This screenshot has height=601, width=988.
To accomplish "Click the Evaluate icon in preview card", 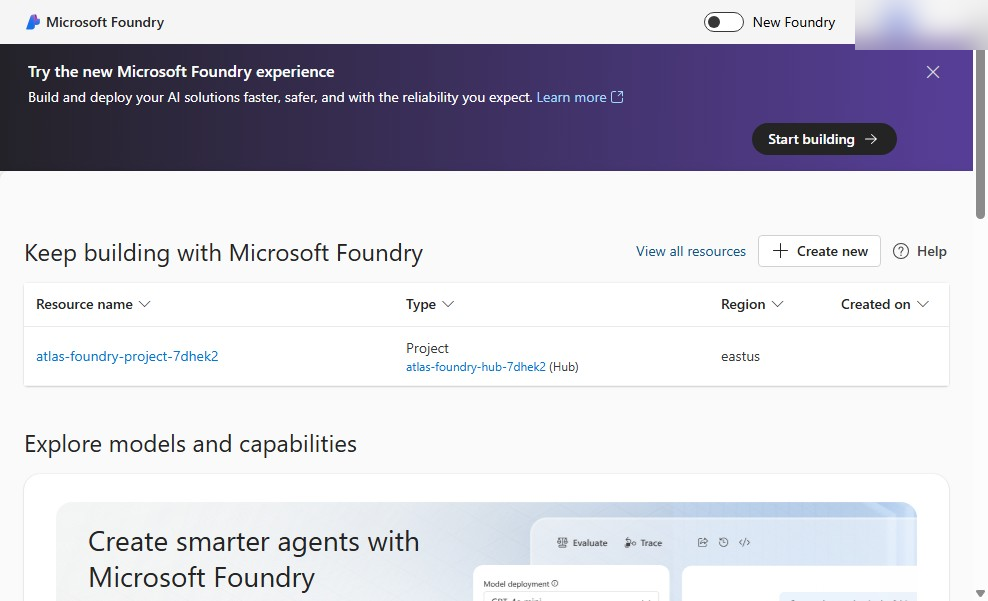I will [x=562, y=542].
